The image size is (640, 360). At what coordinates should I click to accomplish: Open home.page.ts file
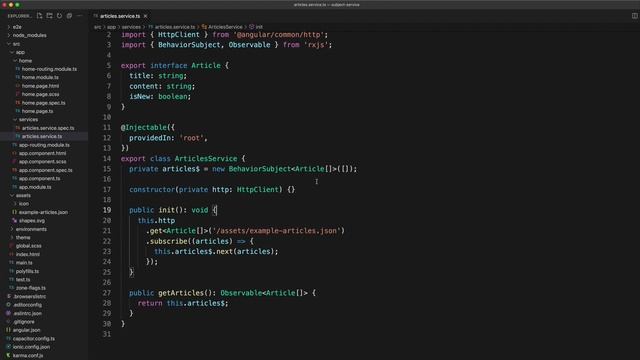pos(37,111)
